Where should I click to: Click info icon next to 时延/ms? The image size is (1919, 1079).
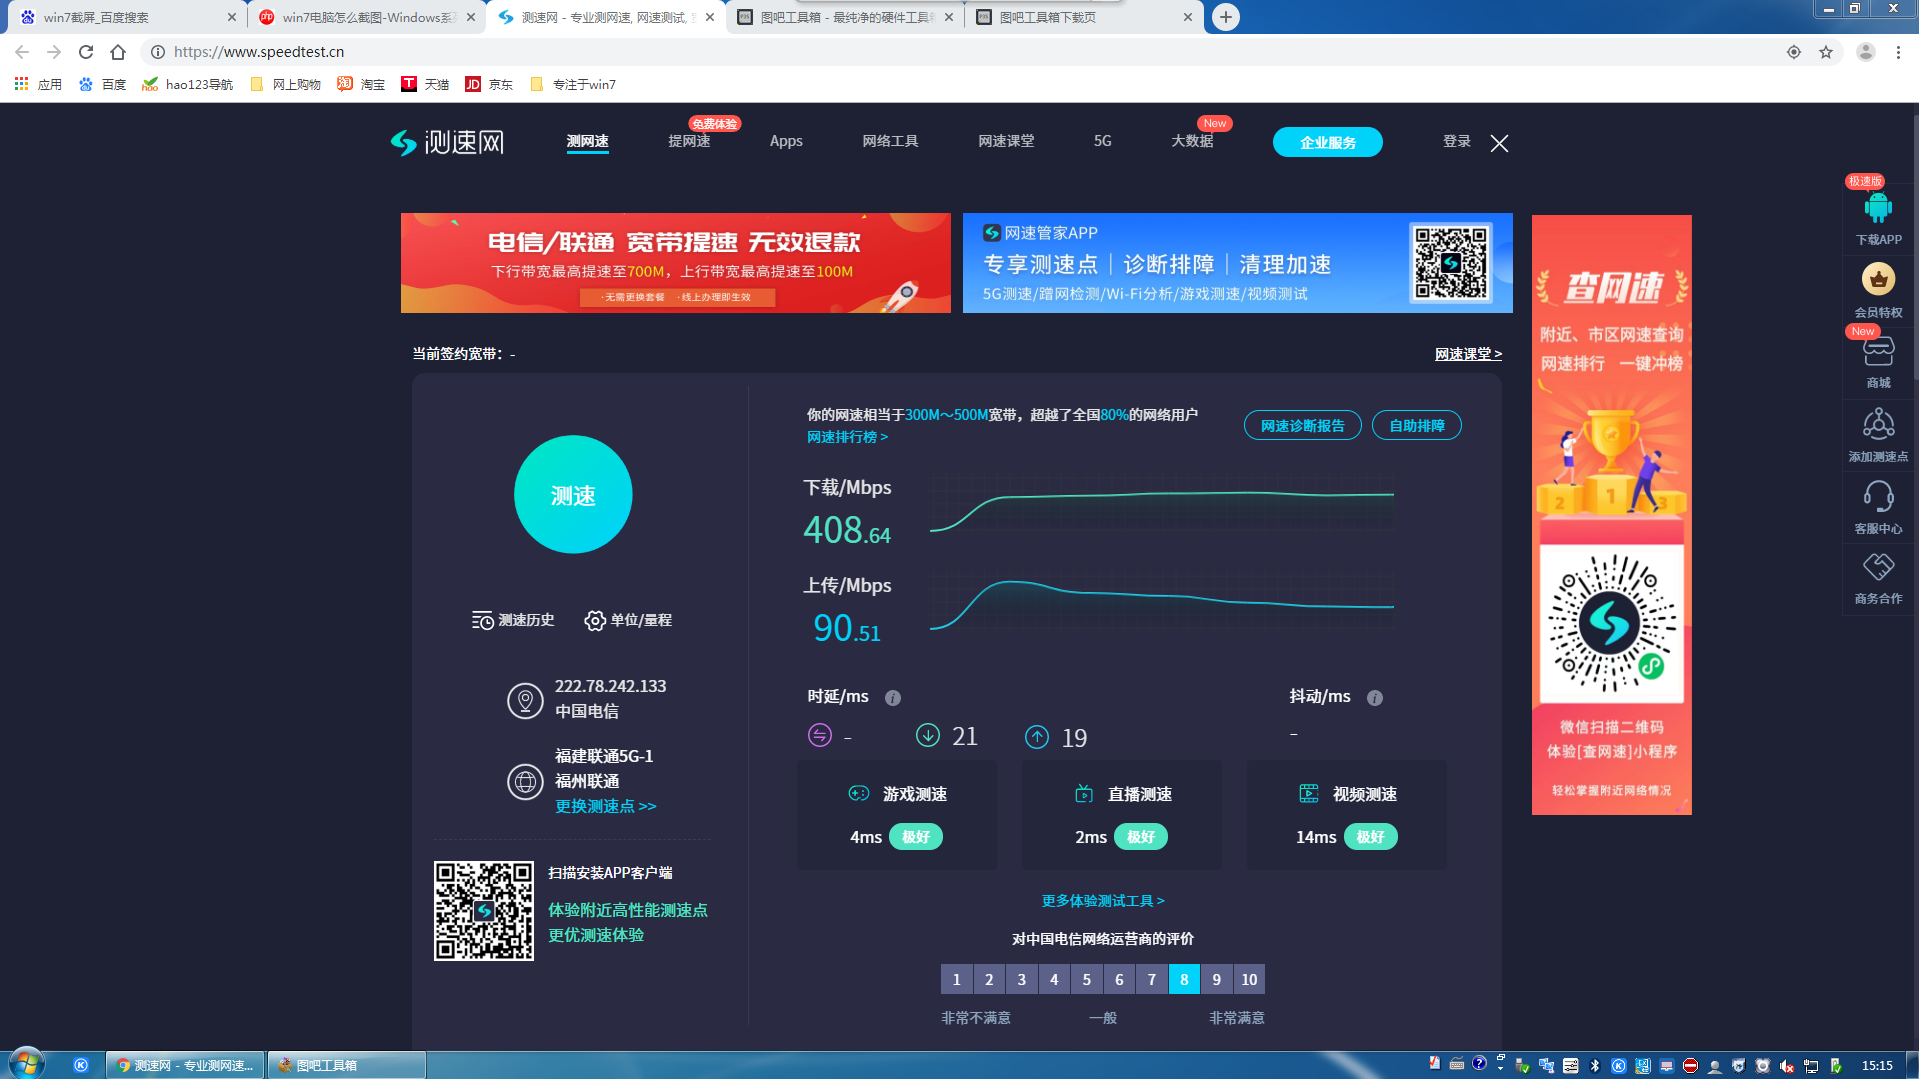click(x=893, y=698)
